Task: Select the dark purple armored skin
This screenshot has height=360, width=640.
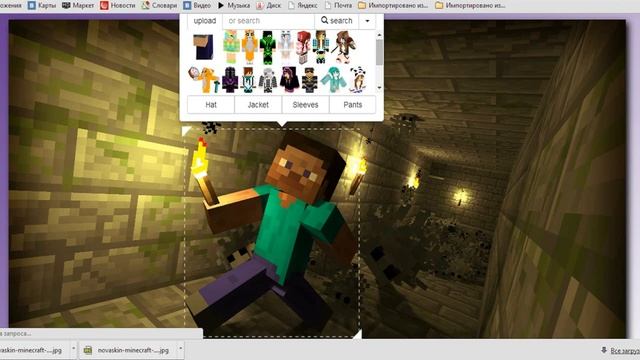Action: point(230,80)
